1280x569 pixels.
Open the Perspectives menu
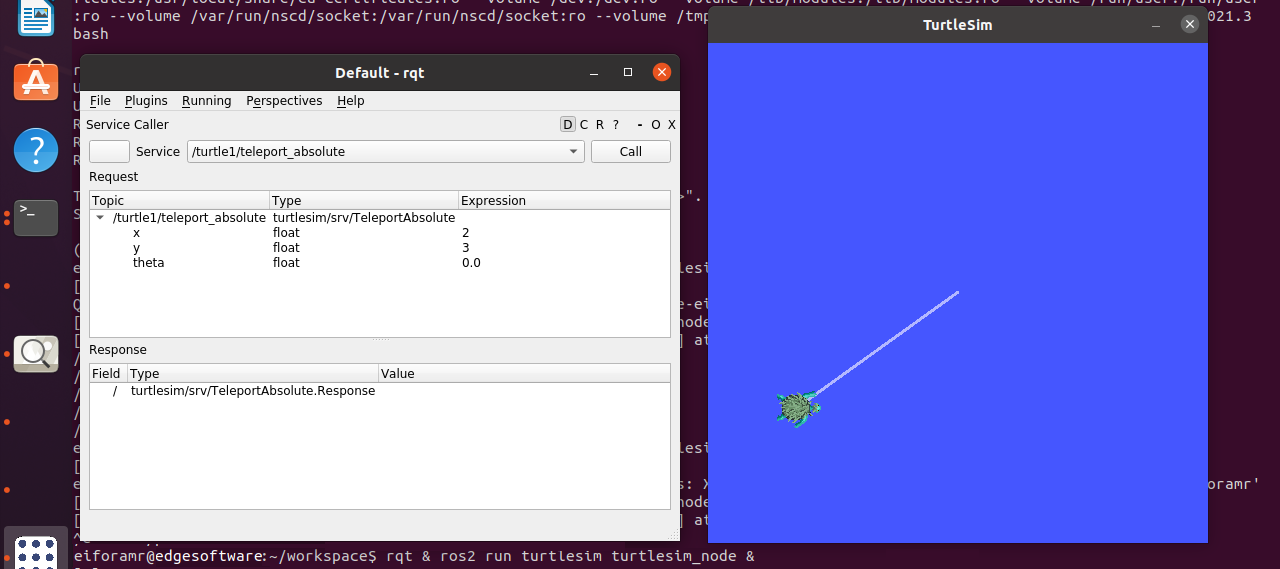tap(284, 101)
